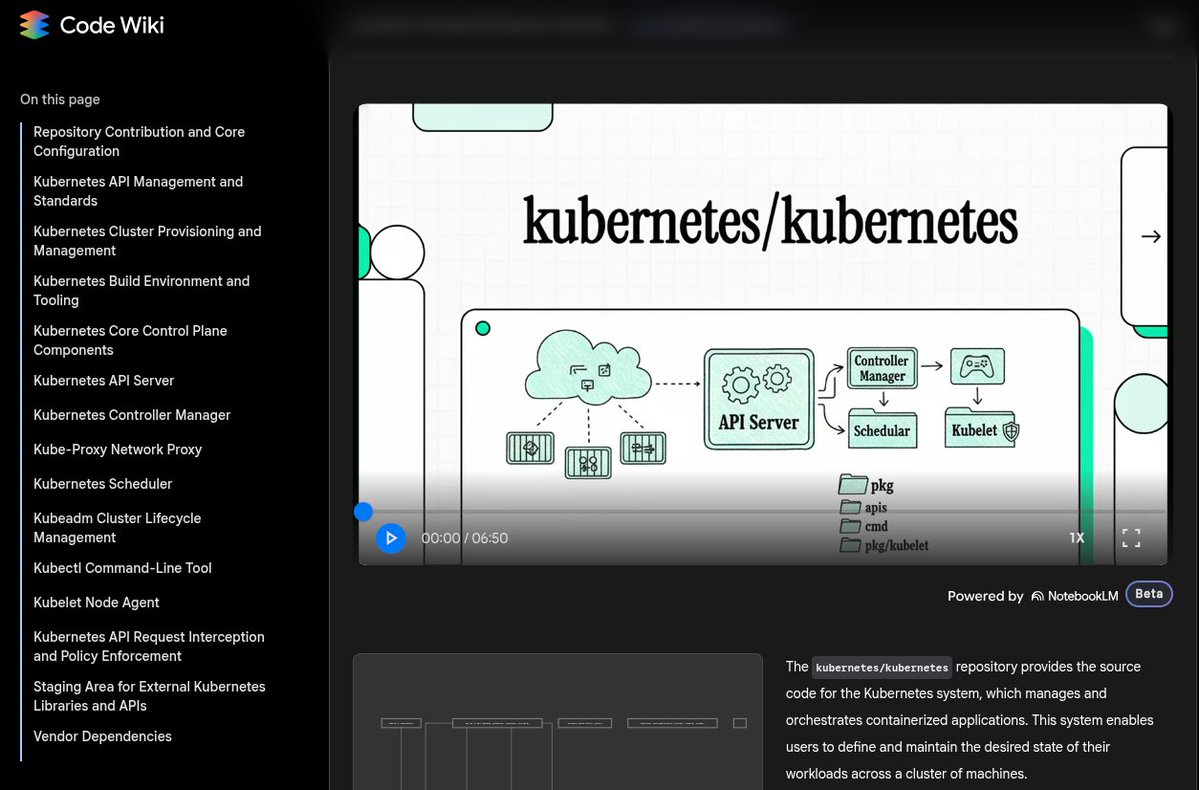1199x790 pixels.
Task: Go to Kubernetes Controller Manager section
Action: pos(132,415)
